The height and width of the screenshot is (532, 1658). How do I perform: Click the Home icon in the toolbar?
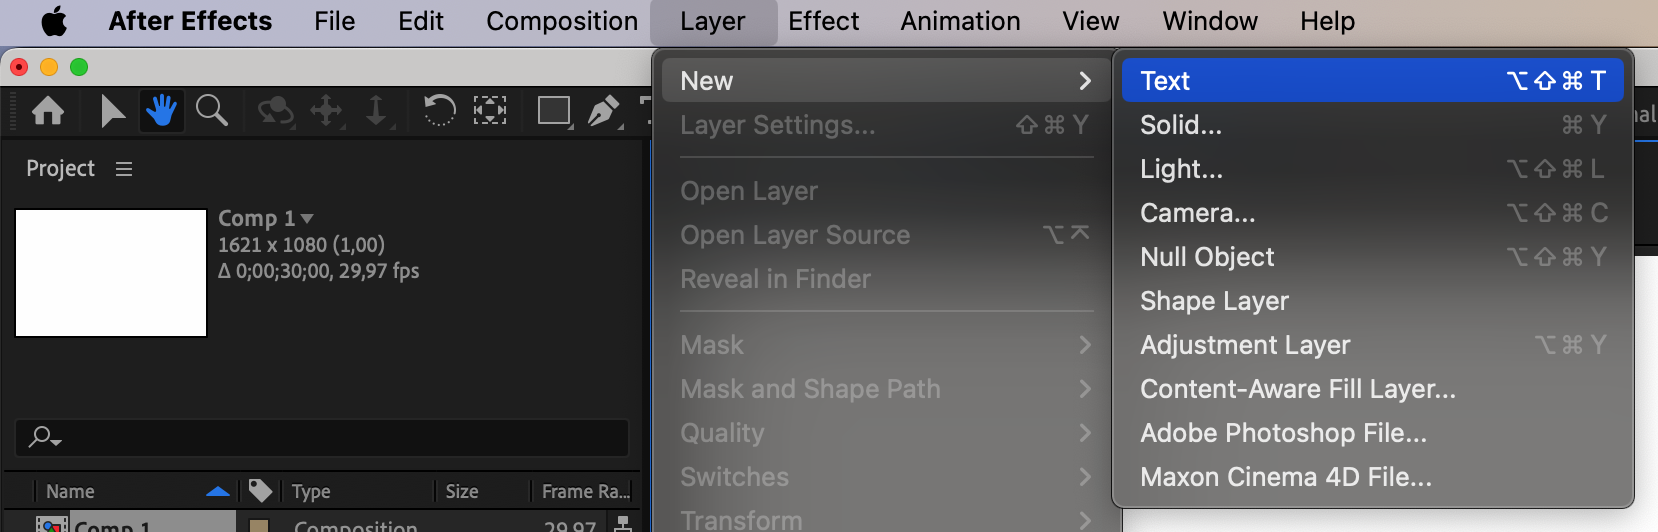click(x=48, y=110)
